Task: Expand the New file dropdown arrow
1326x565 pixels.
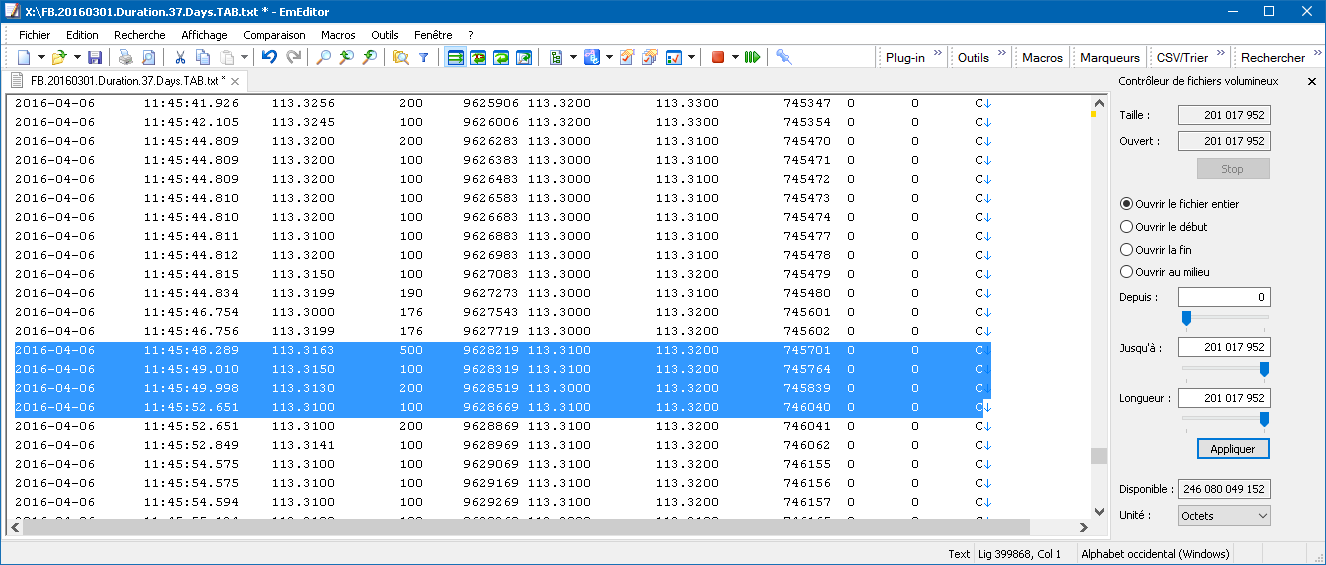Action: (x=40, y=58)
